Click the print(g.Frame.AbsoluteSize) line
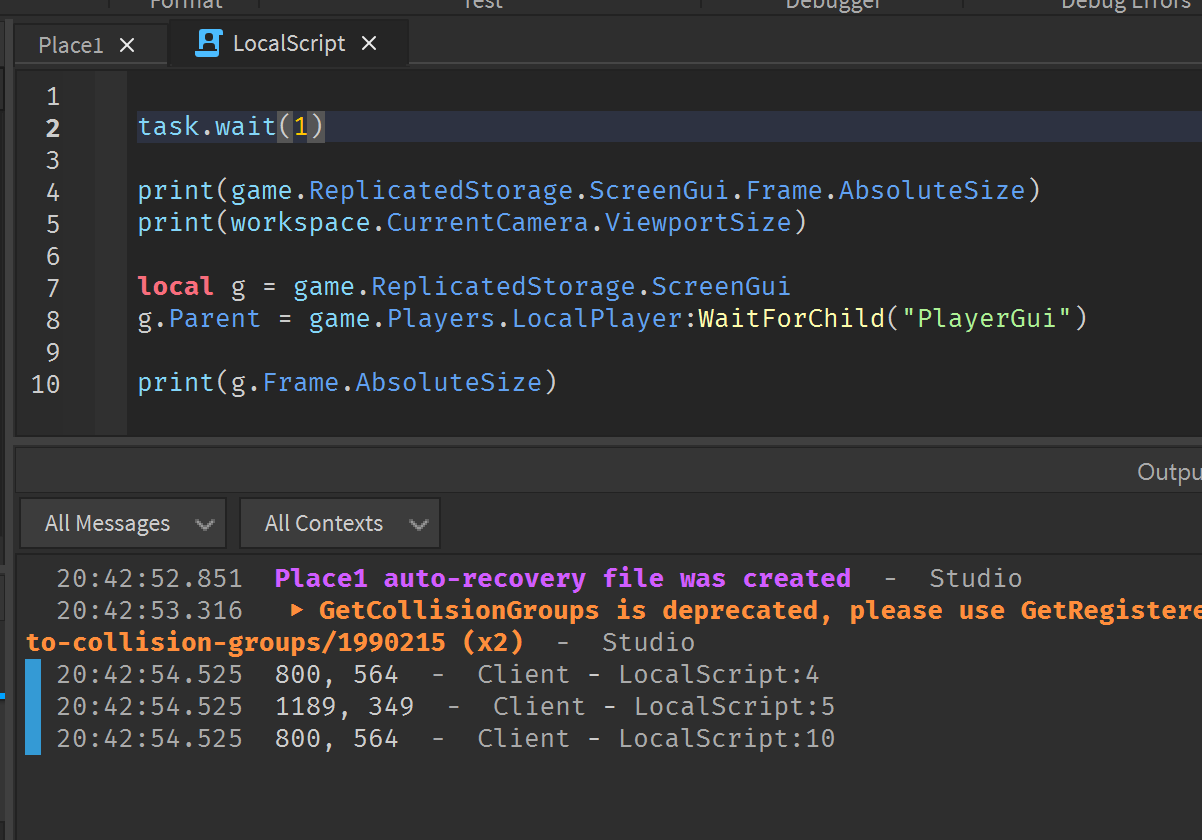1202x840 pixels. click(347, 382)
